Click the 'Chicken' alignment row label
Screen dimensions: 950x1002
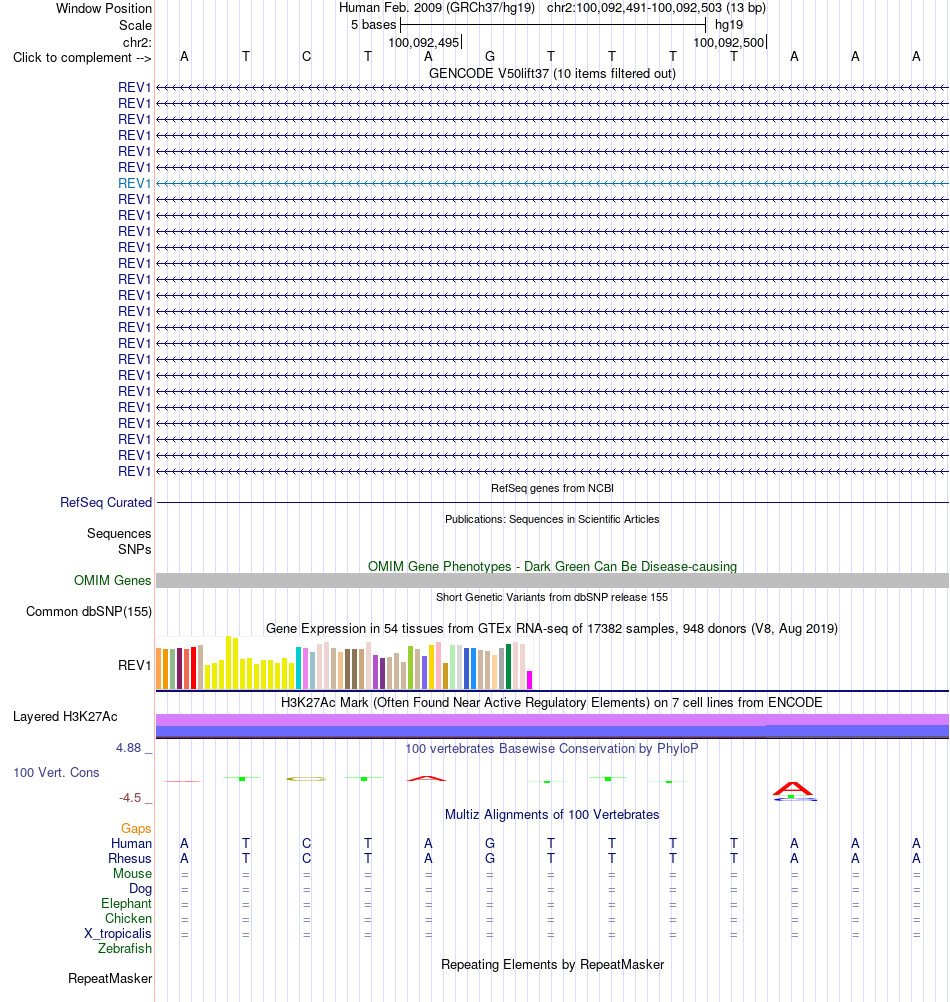(x=128, y=918)
